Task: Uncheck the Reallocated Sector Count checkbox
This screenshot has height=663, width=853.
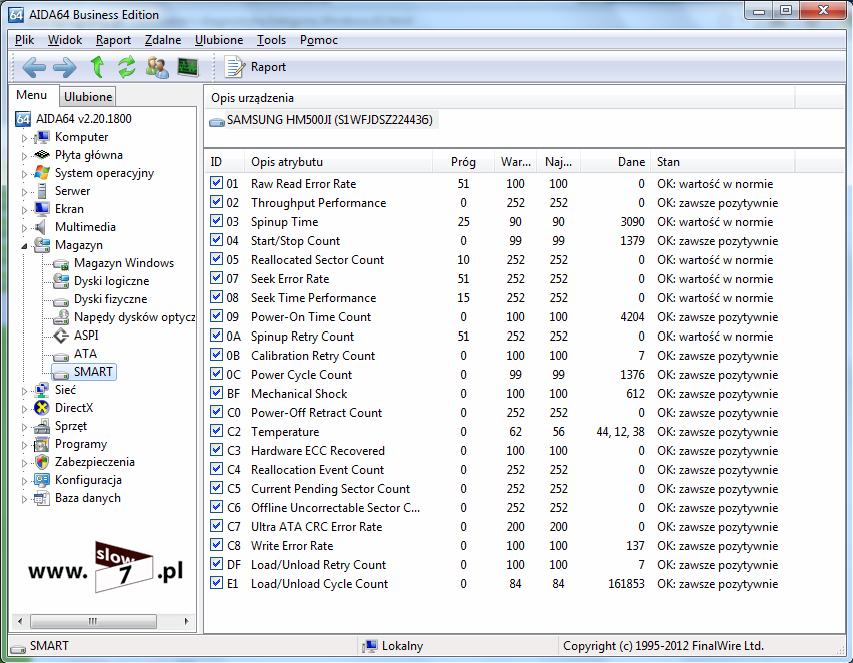Action: 216,259
